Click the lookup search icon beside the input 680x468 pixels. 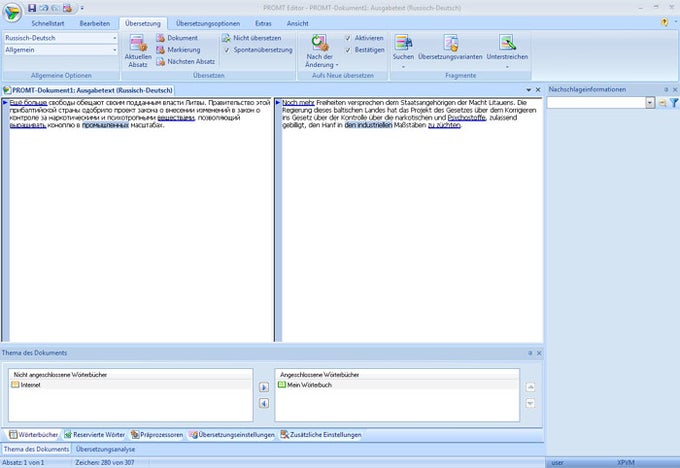click(662, 103)
